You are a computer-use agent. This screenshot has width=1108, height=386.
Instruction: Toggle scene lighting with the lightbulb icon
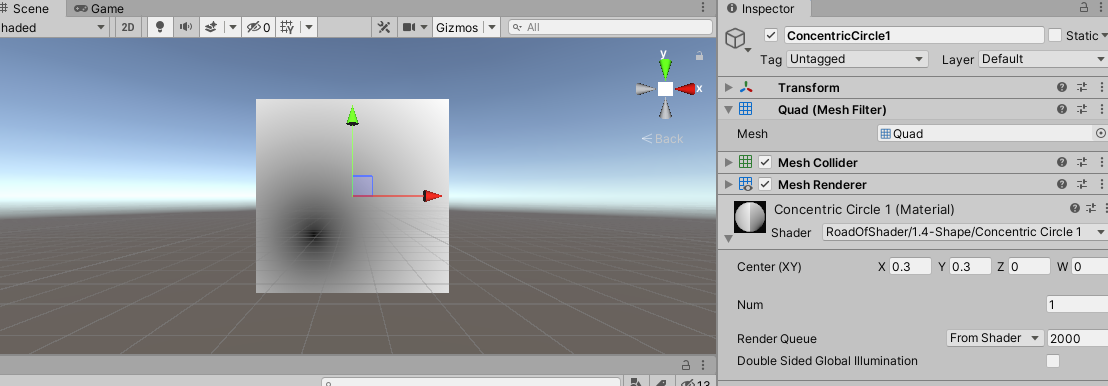pos(160,27)
